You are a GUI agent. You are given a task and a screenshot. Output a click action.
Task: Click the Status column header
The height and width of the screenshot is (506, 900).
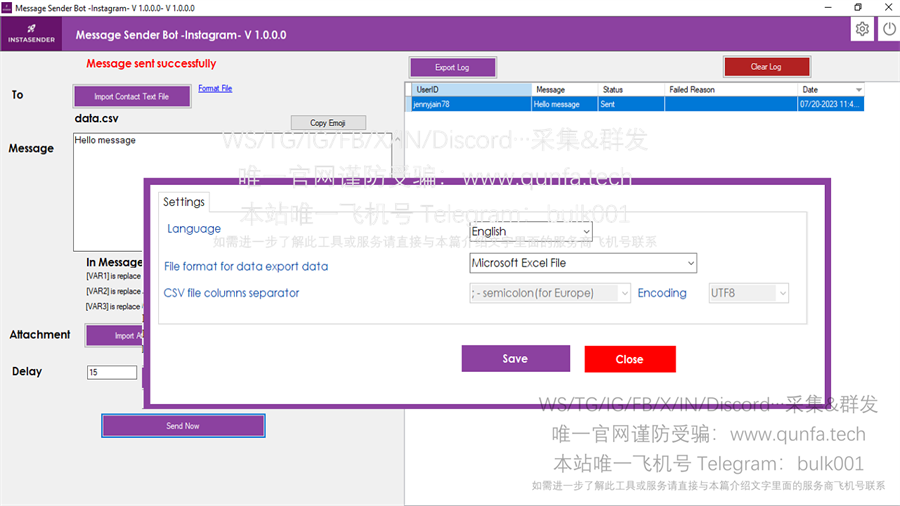(x=631, y=89)
